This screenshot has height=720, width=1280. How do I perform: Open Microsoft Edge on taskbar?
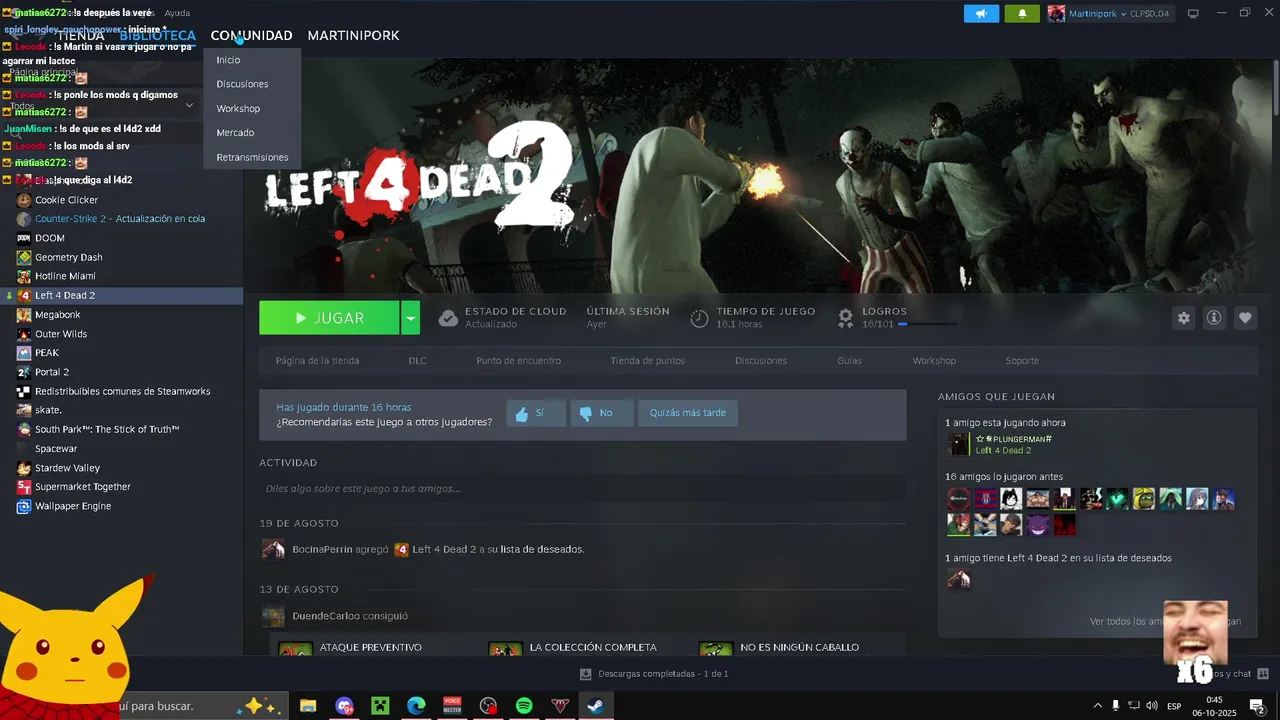(x=416, y=706)
